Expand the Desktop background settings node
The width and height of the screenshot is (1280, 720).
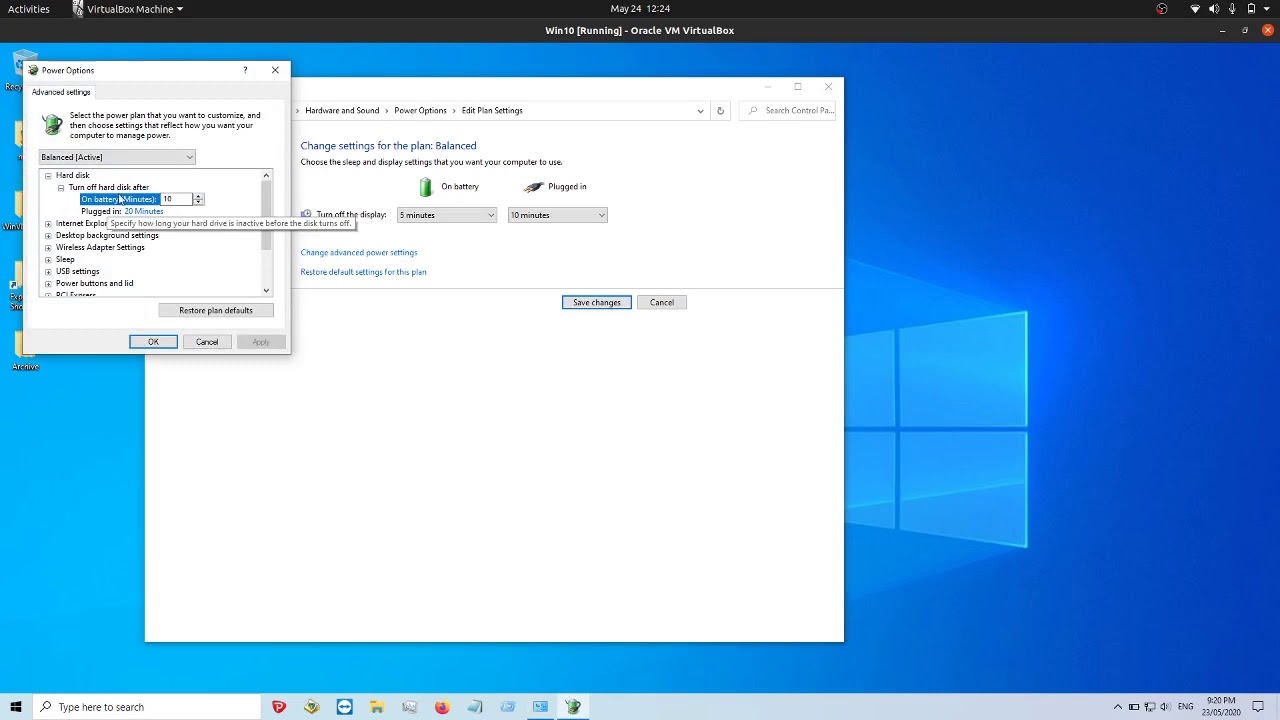(x=48, y=236)
